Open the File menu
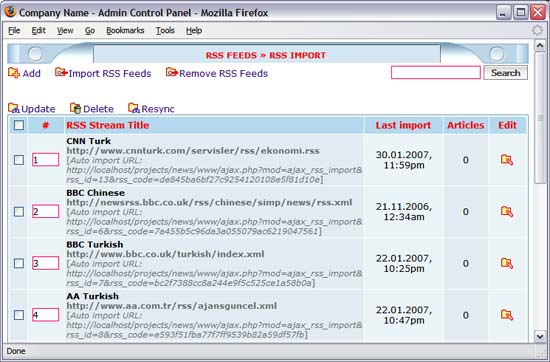The width and height of the screenshot is (550, 362). click(x=14, y=31)
